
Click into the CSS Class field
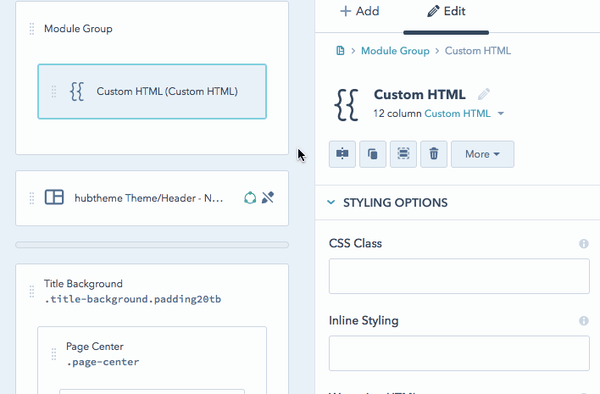(x=459, y=276)
